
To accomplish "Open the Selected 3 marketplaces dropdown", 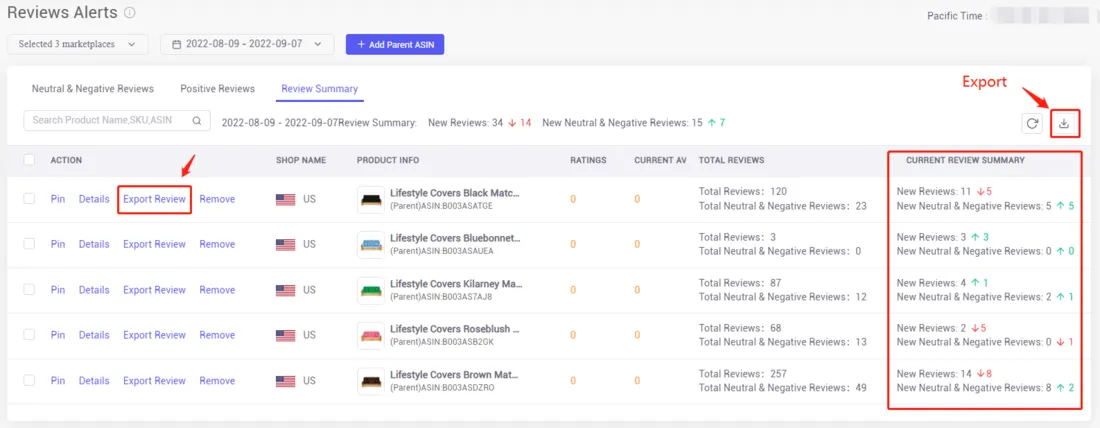I will click(78, 44).
